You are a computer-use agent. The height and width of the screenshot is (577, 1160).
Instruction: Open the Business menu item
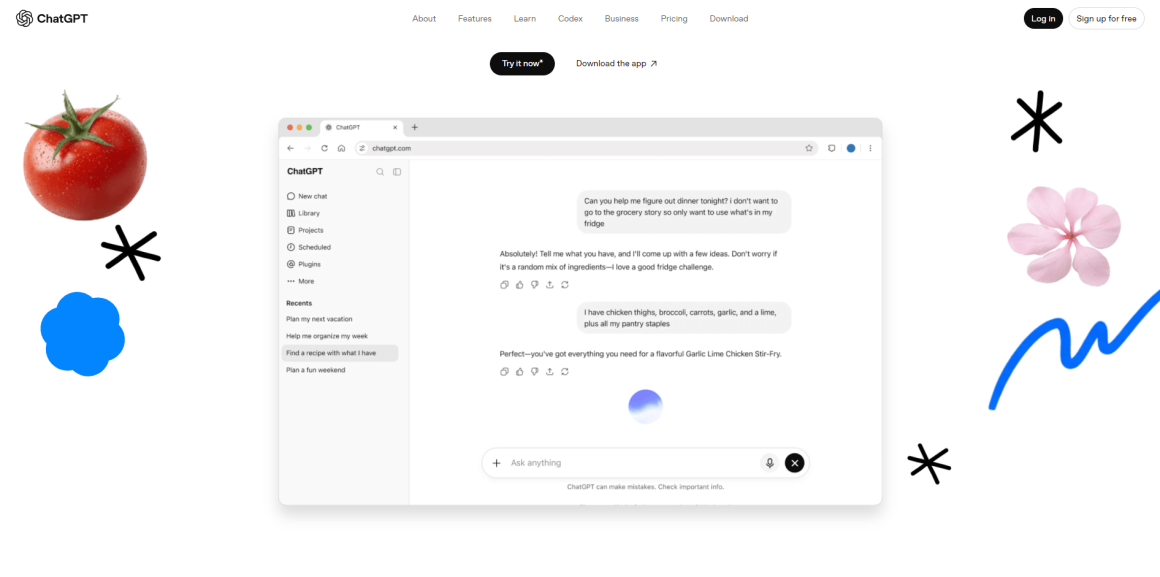point(621,18)
